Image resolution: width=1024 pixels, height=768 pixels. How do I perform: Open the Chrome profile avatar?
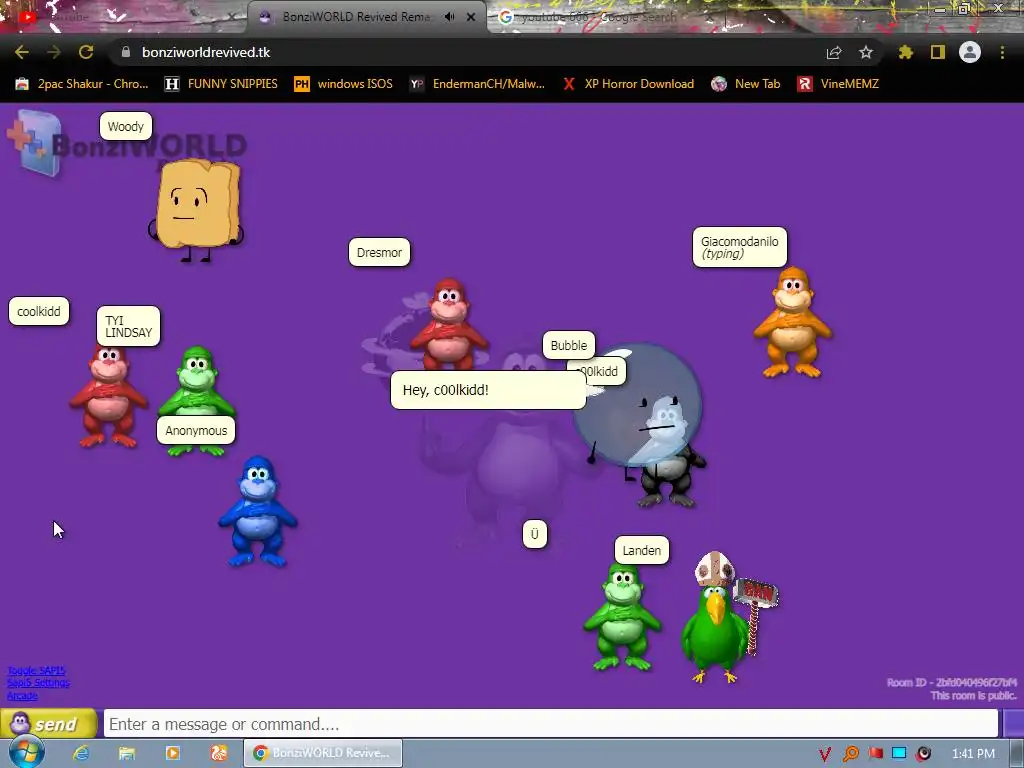(970, 52)
